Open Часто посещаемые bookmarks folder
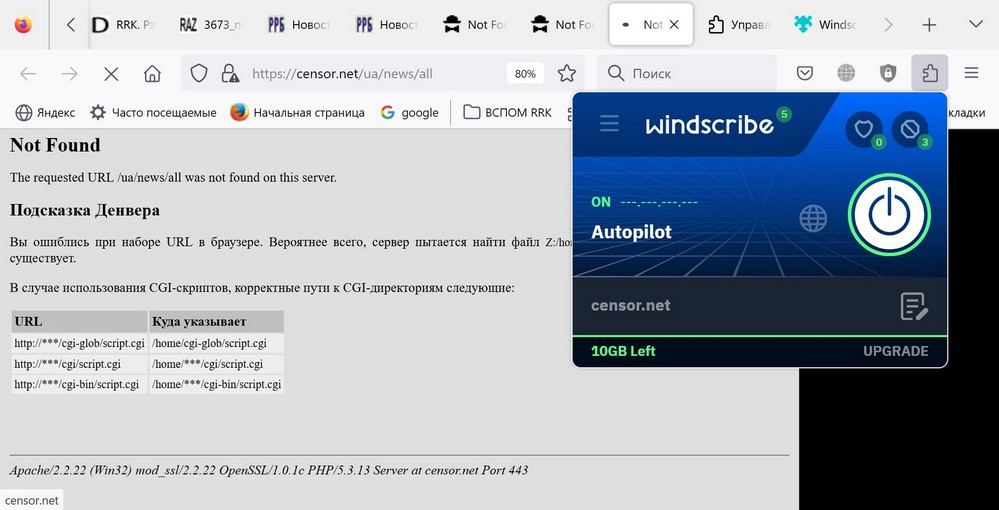The width and height of the screenshot is (999, 510). (x=154, y=113)
